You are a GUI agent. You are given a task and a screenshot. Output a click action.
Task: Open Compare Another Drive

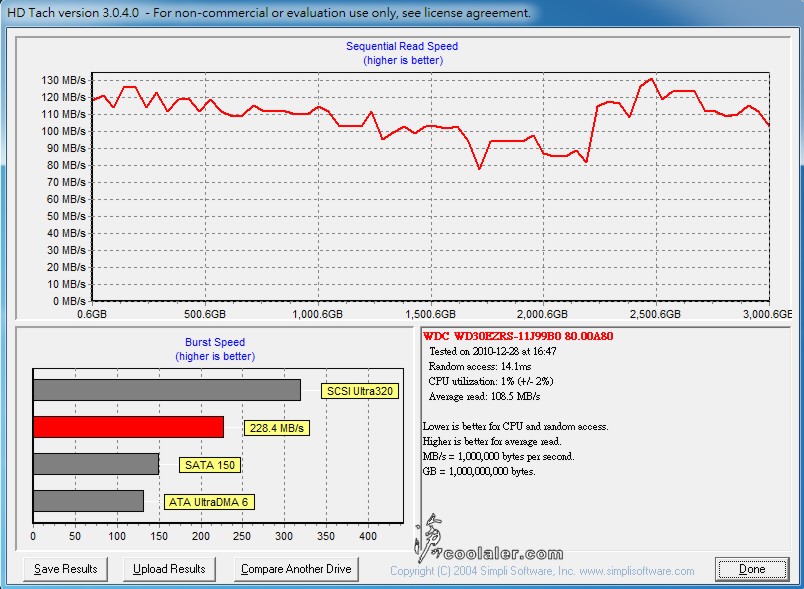point(296,569)
